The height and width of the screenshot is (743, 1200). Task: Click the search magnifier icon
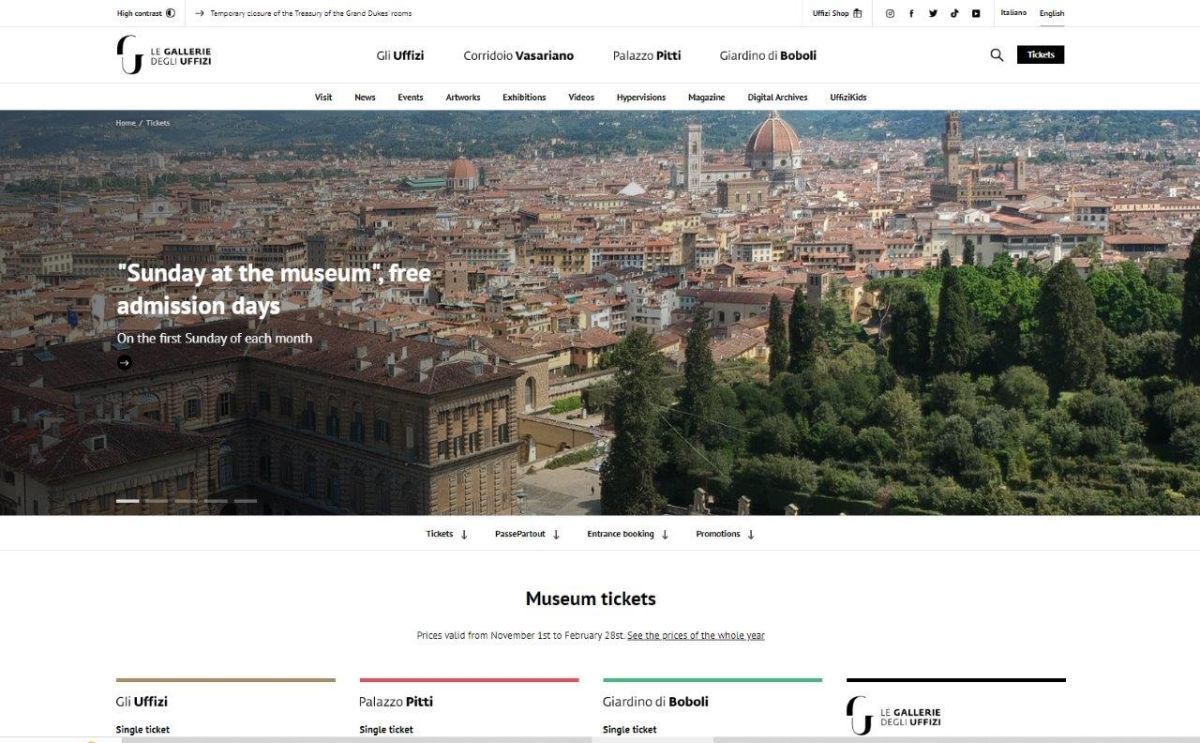996,55
